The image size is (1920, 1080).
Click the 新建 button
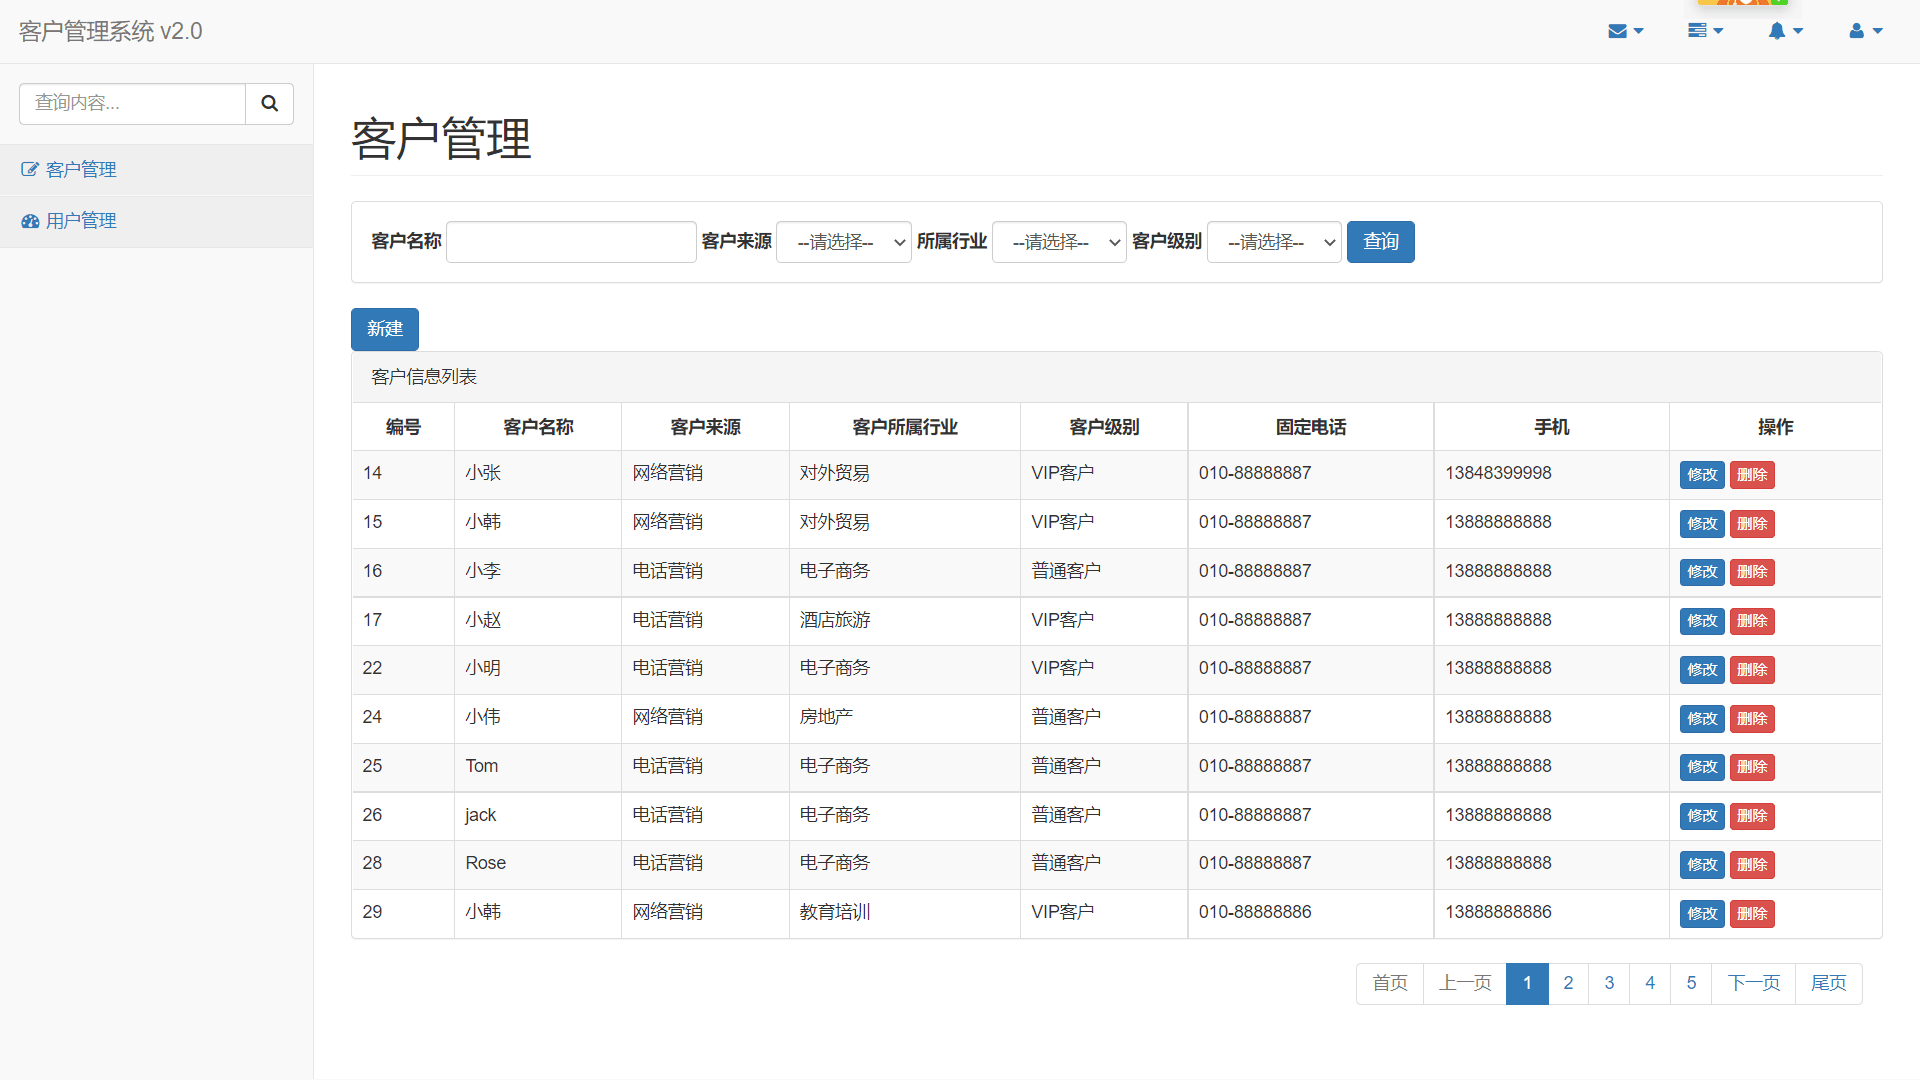tap(385, 329)
